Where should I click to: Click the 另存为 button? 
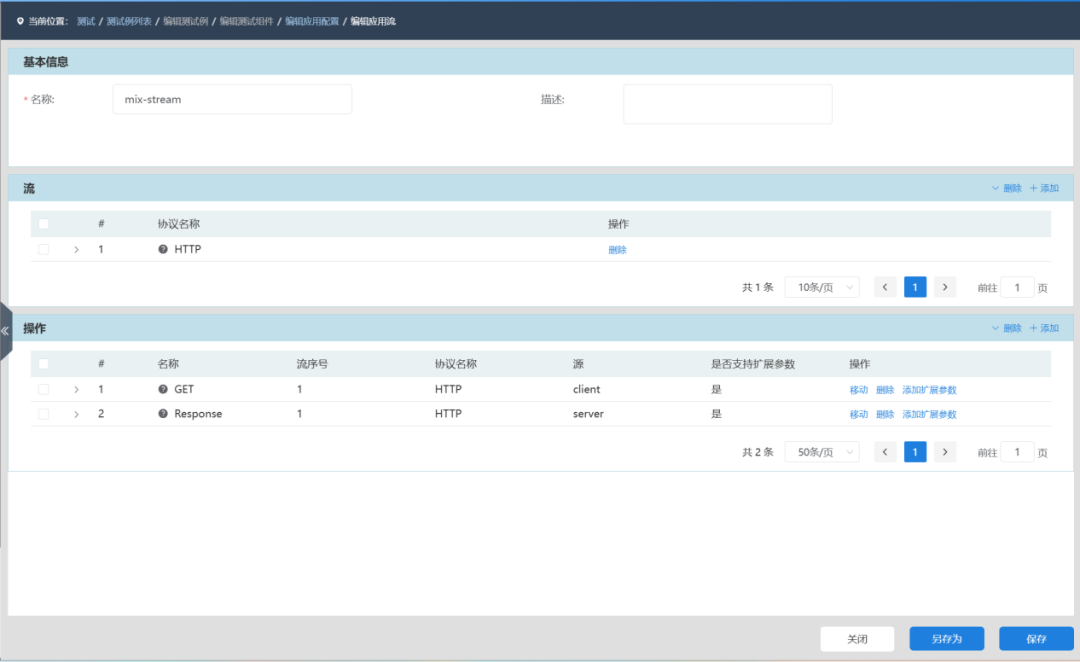946,639
